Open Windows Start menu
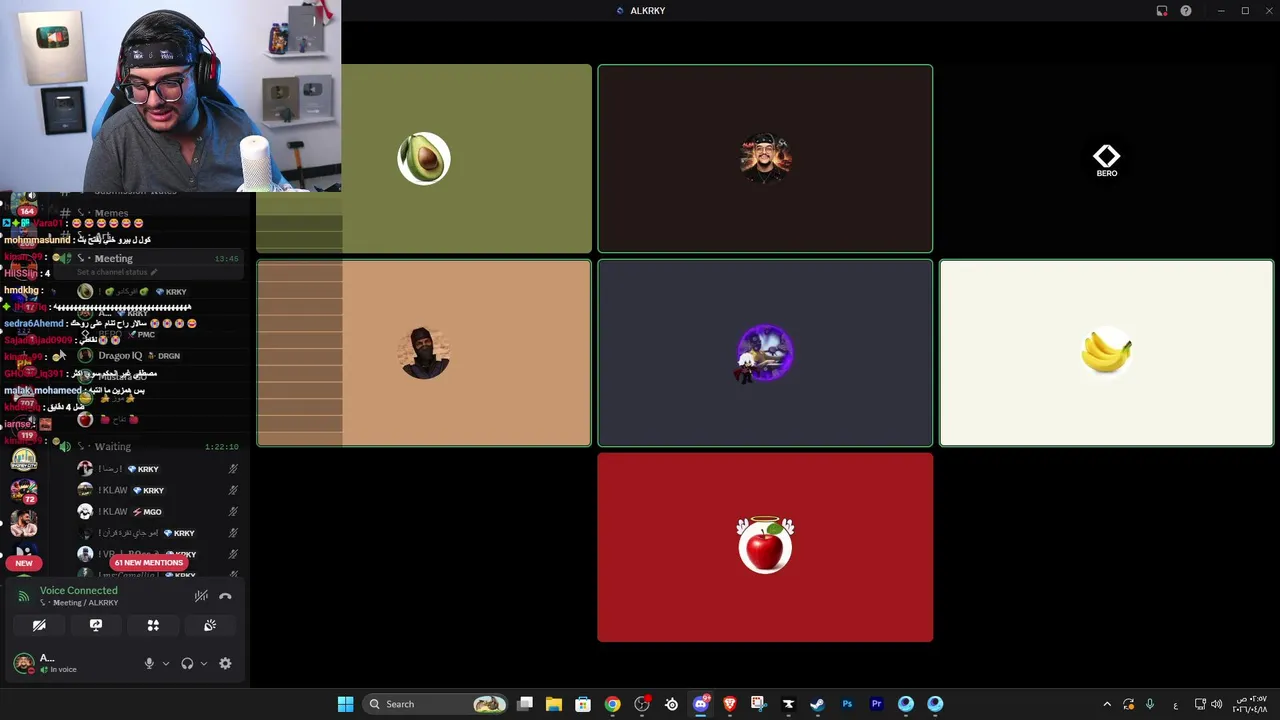 [345, 704]
